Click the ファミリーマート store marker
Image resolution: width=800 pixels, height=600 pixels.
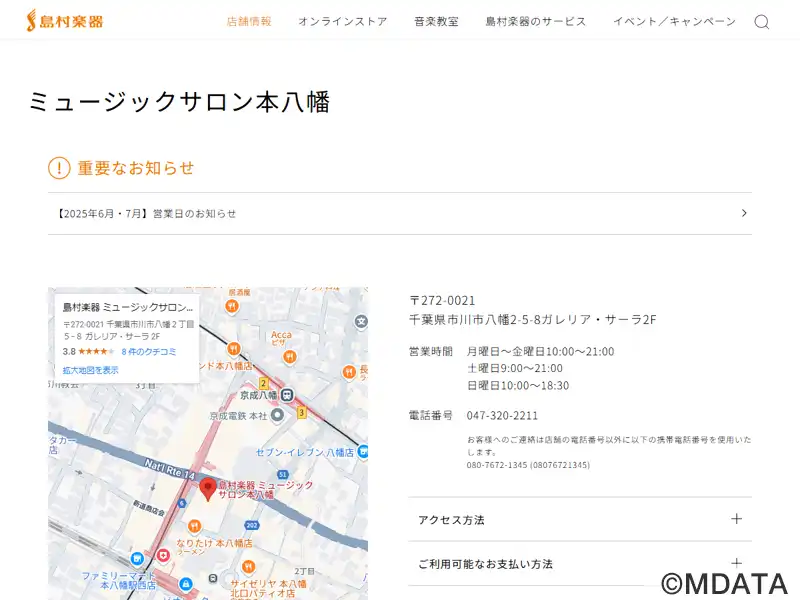pos(136,559)
